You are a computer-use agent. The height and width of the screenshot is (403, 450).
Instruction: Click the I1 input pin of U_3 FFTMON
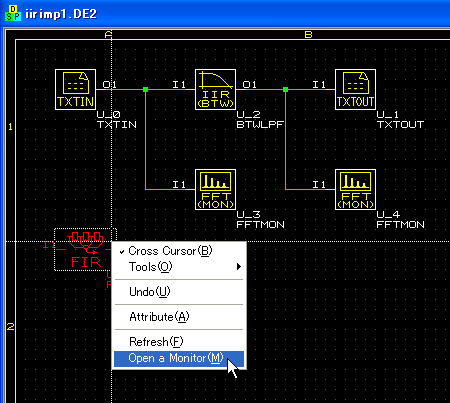tap(179, 184)
